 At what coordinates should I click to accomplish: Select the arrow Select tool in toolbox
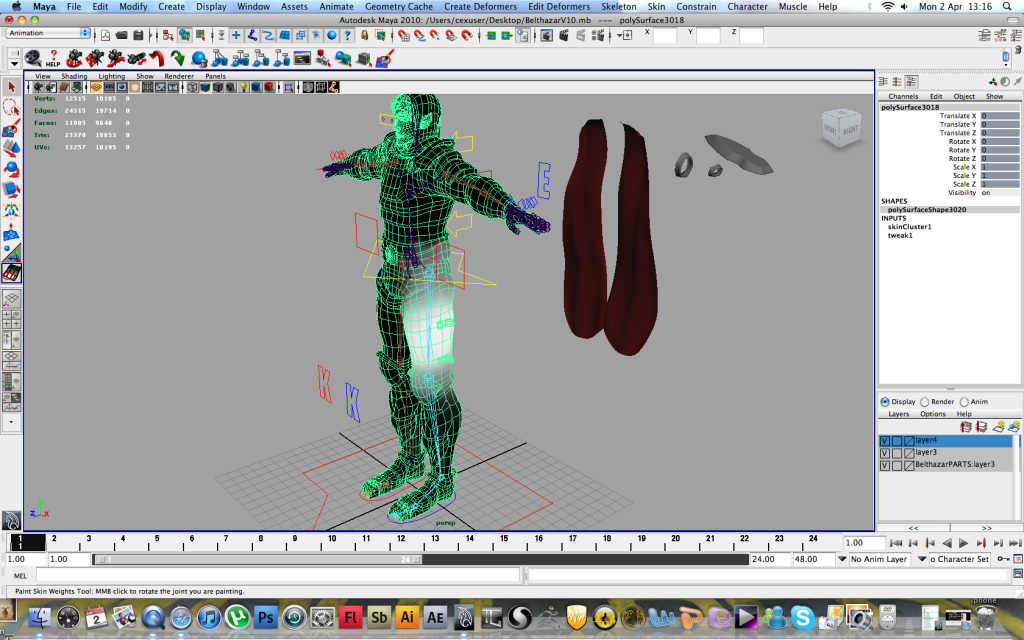[12, 87]
